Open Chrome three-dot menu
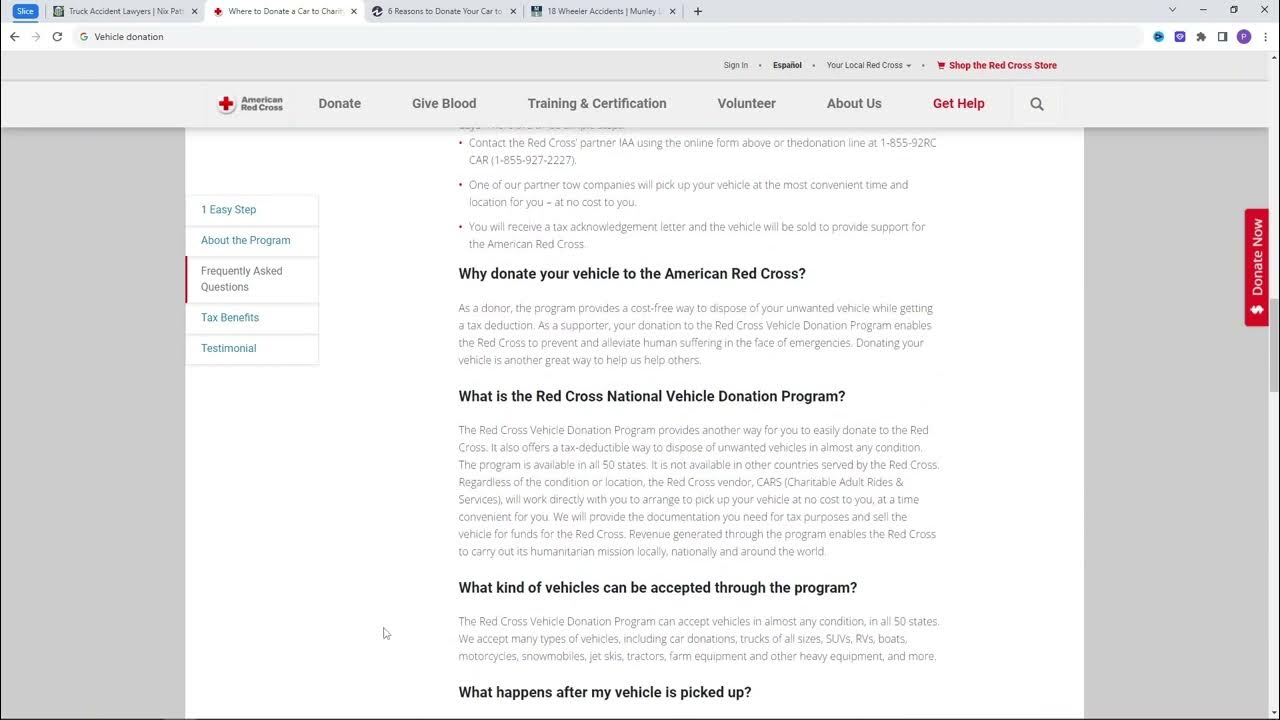Image resolution: width=1280 pixels, height=720 pixels. click(1265, 37)
